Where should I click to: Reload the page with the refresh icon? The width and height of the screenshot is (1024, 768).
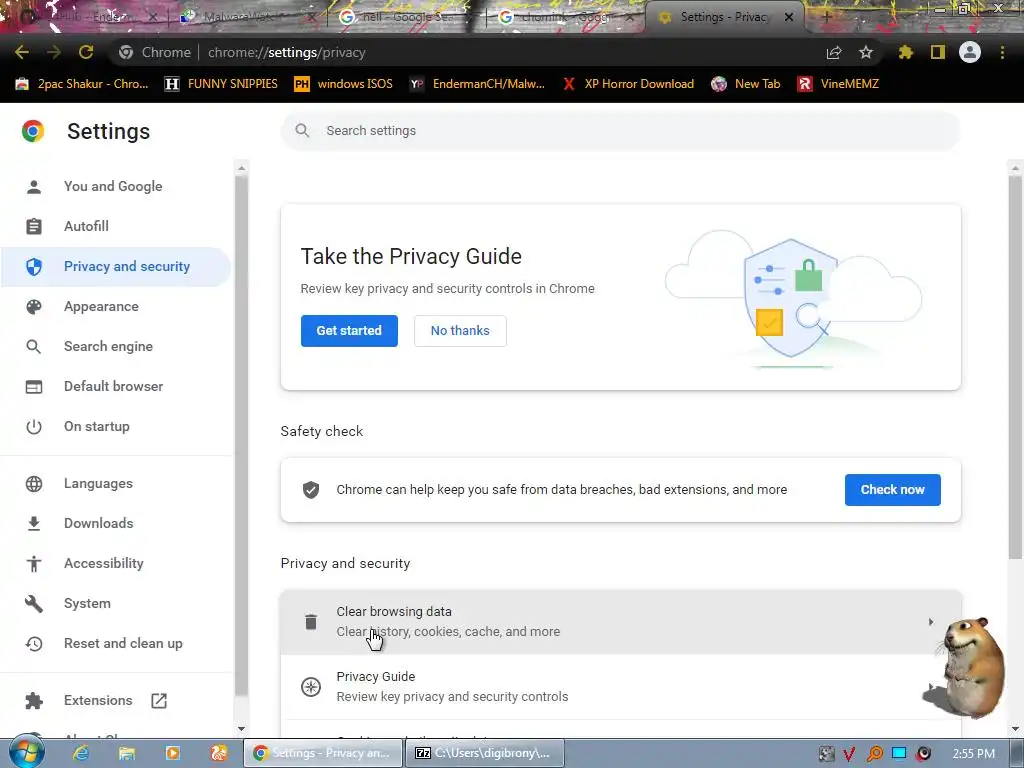[86, 52]
